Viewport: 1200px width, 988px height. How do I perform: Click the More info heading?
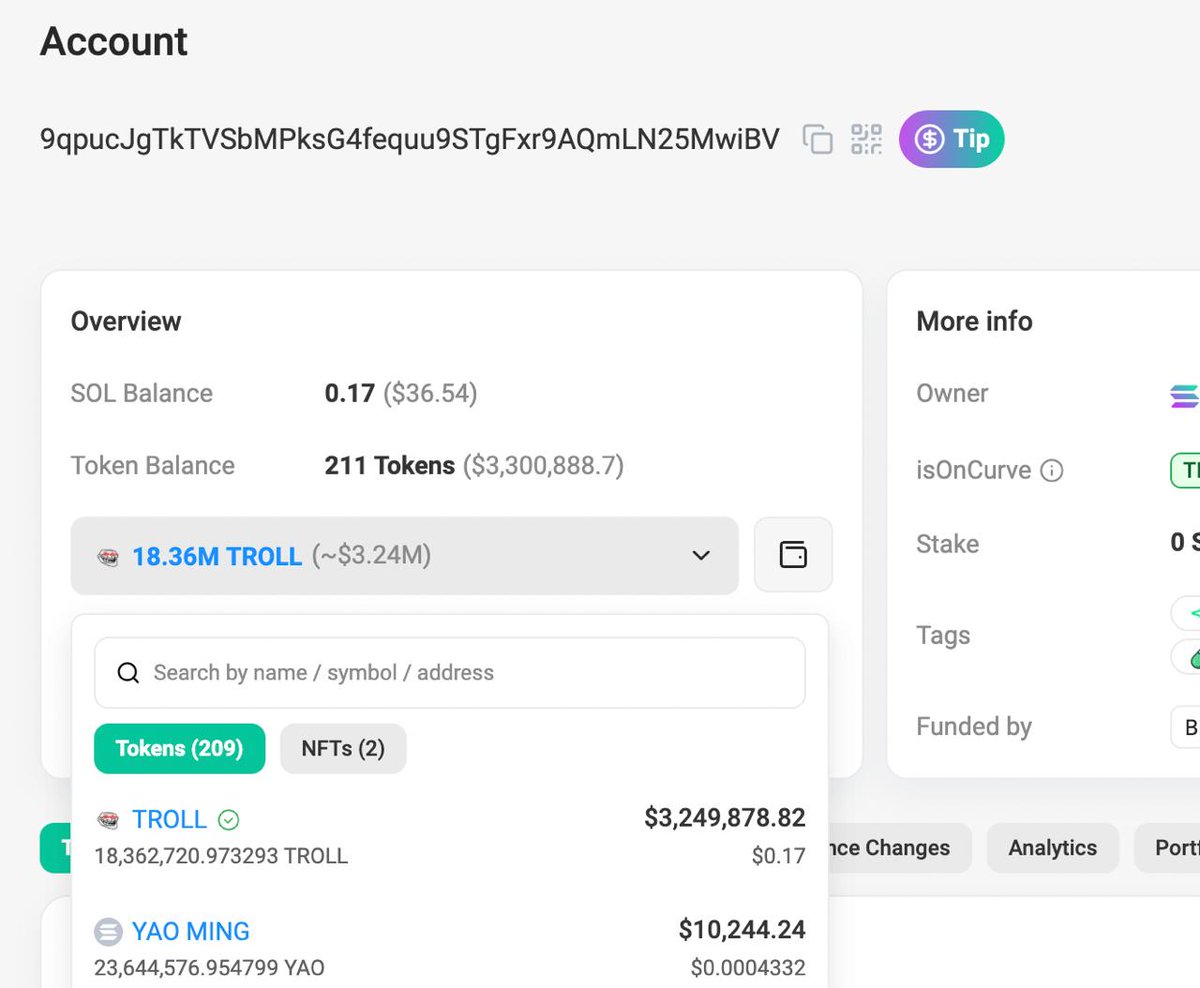tap(975, 321)
